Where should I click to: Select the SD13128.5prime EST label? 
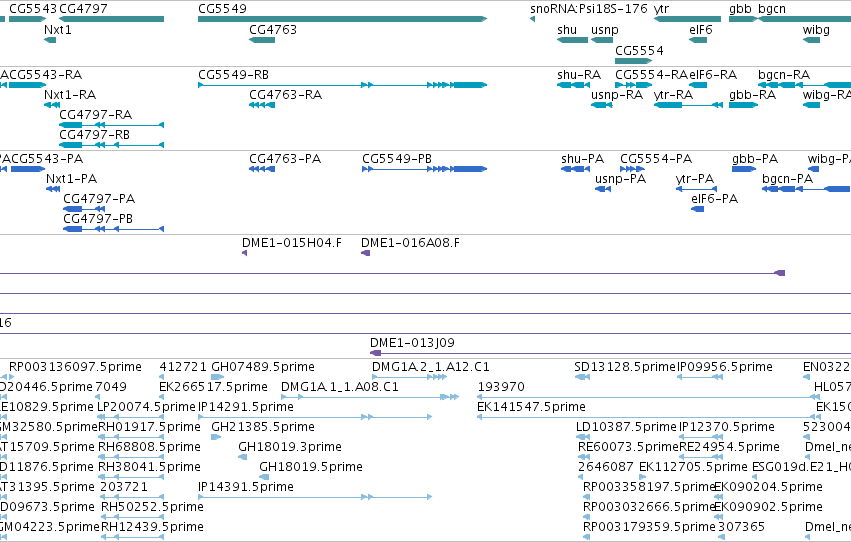[x=625, y=367]
